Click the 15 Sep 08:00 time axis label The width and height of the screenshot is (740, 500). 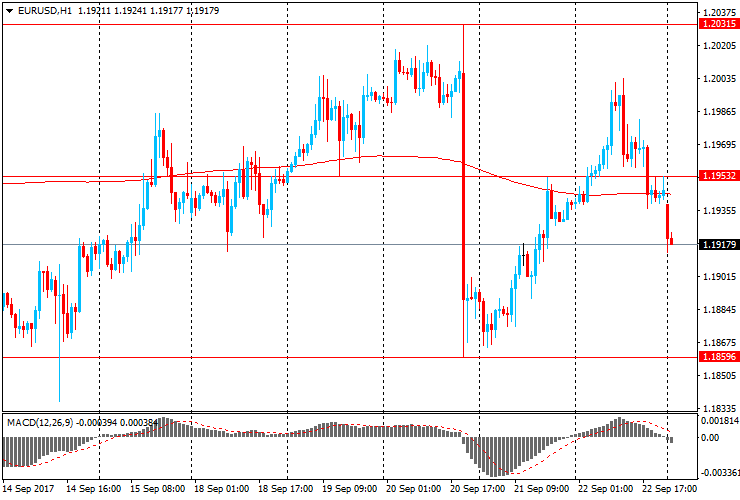[157, 489]
